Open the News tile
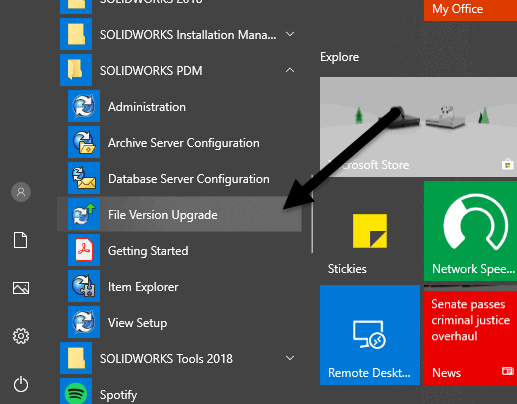The width and height of the screenshot is (517, 404). 470,335
